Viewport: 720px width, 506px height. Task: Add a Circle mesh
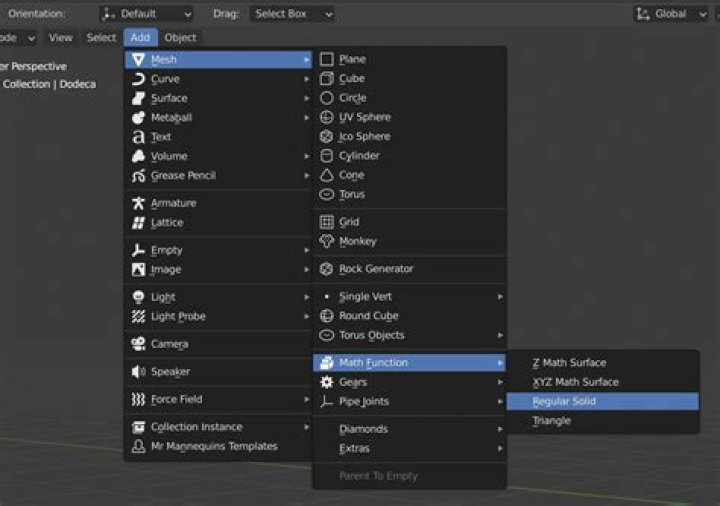click(409, 98)
